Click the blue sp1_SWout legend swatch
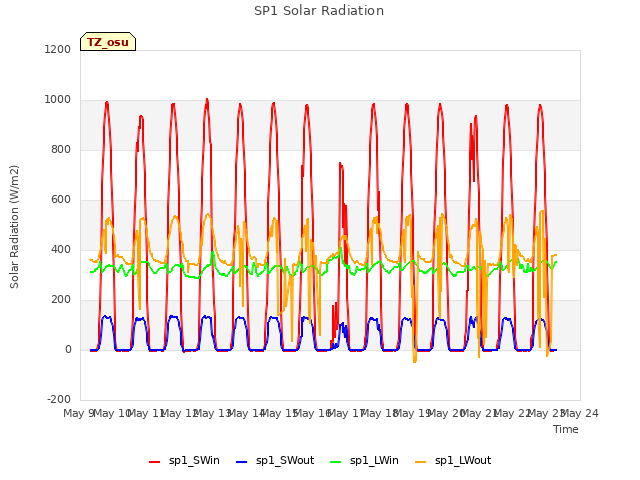The width and height of the screenshot is (640, 480). [242, 462]
